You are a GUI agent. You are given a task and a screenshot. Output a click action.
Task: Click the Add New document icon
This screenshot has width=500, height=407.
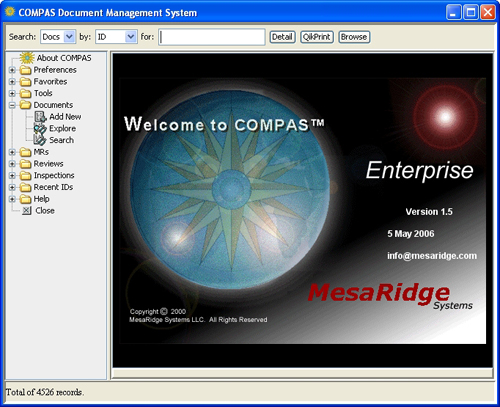(x=40, y=117)
